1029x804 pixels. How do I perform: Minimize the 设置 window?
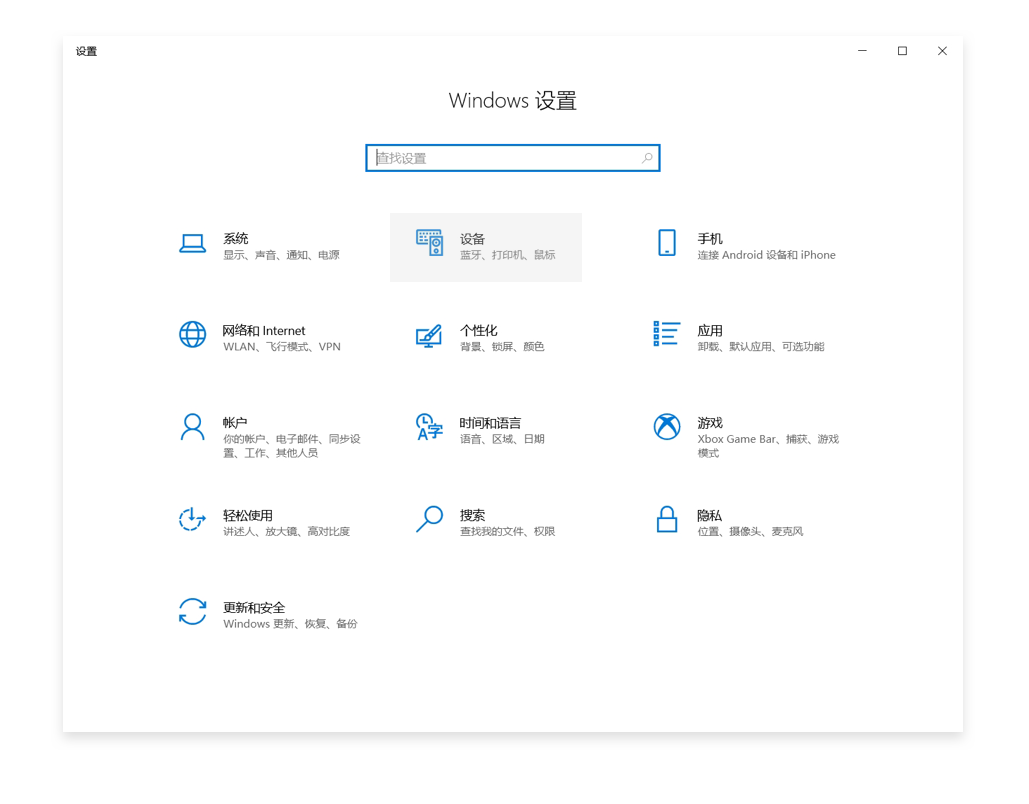[862, 51]
